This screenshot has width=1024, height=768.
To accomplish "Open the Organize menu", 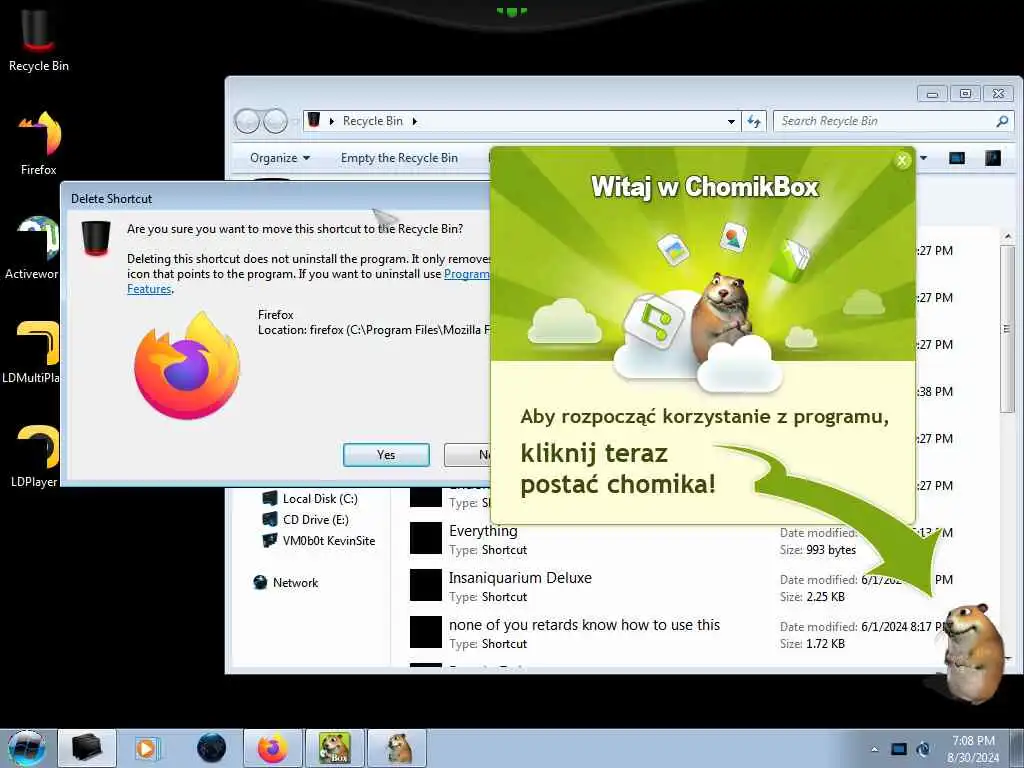I will pos(280,158).
